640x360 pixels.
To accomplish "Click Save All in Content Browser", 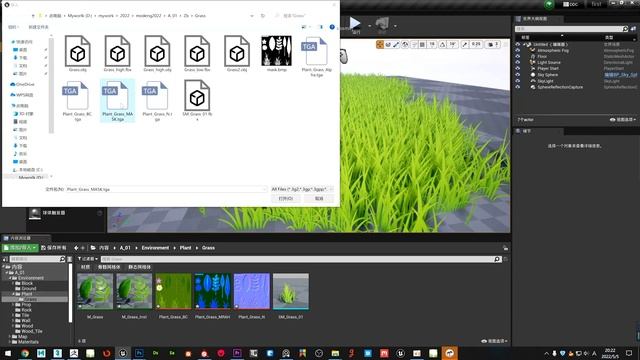I will click(x=54, y=248).
